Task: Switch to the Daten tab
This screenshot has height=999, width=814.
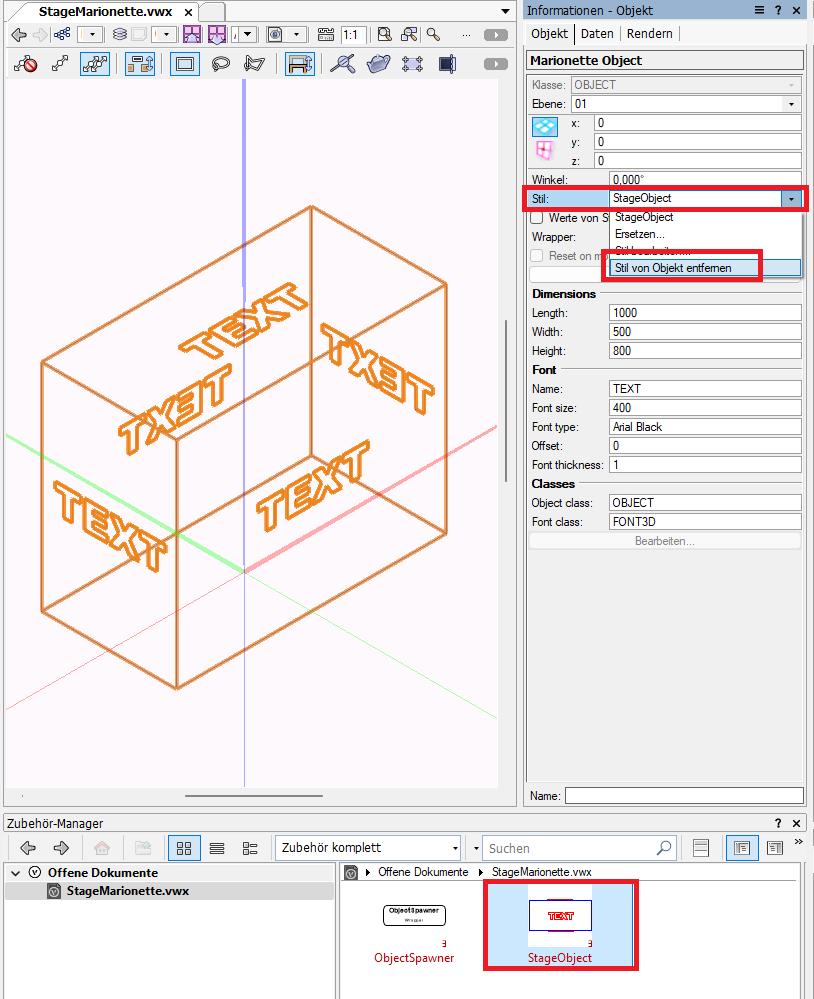Action: 597,33
